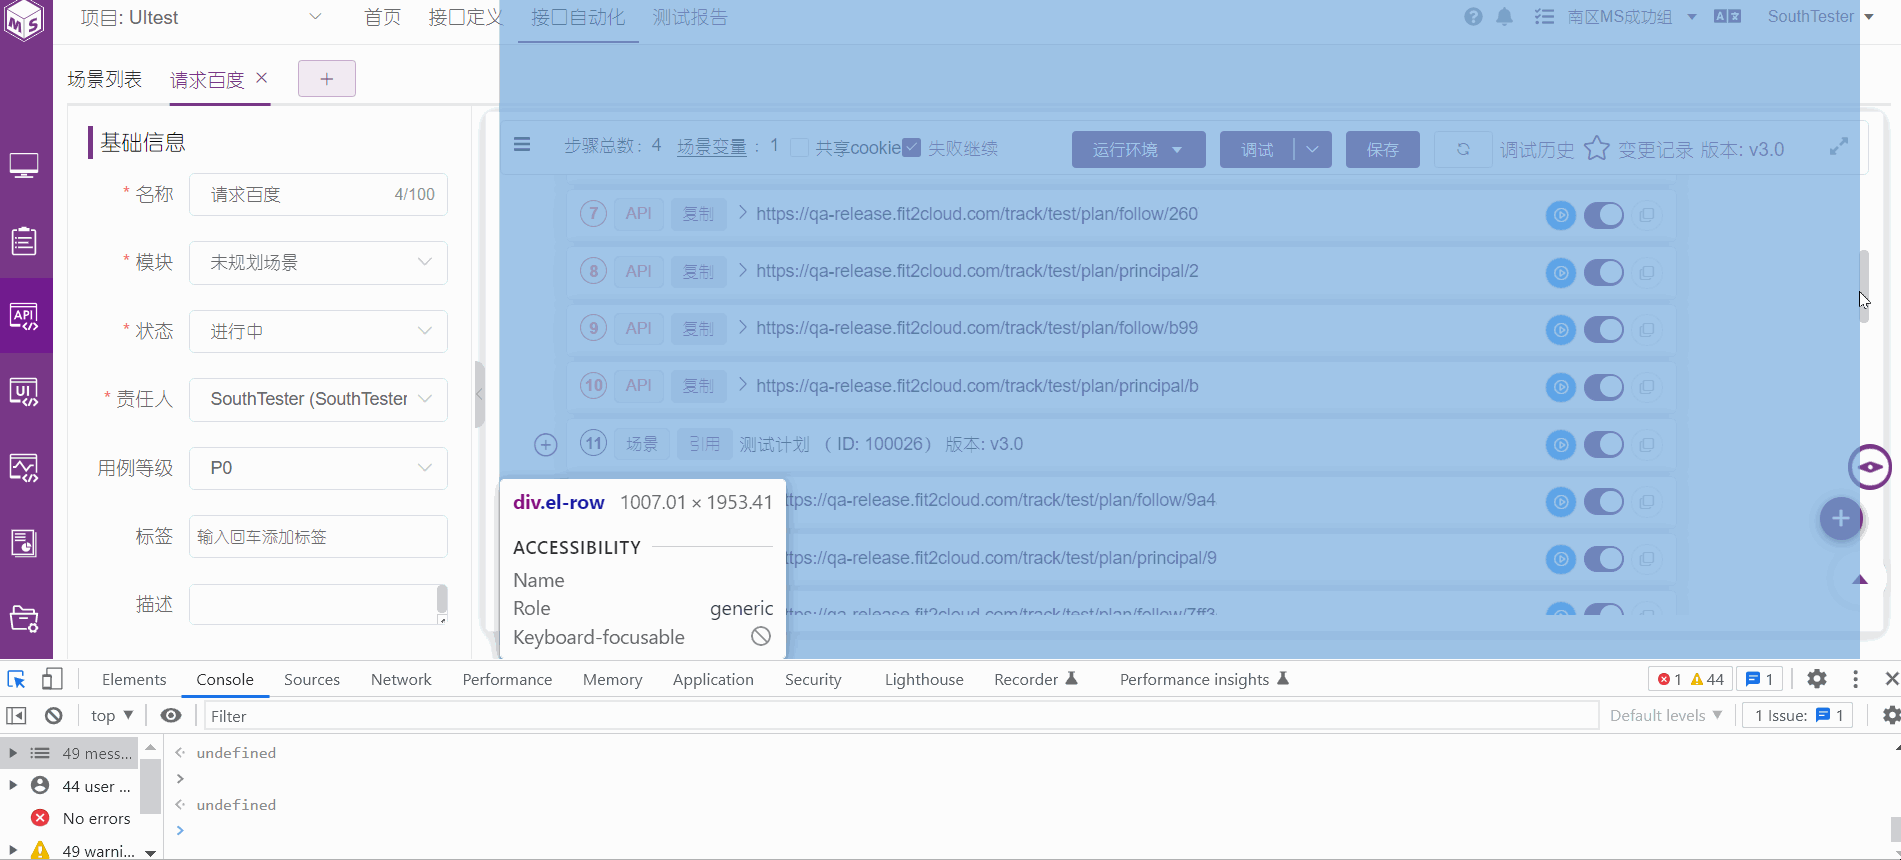
Task: Click the MeterSphere logo icon
Action: coord(24,19)
